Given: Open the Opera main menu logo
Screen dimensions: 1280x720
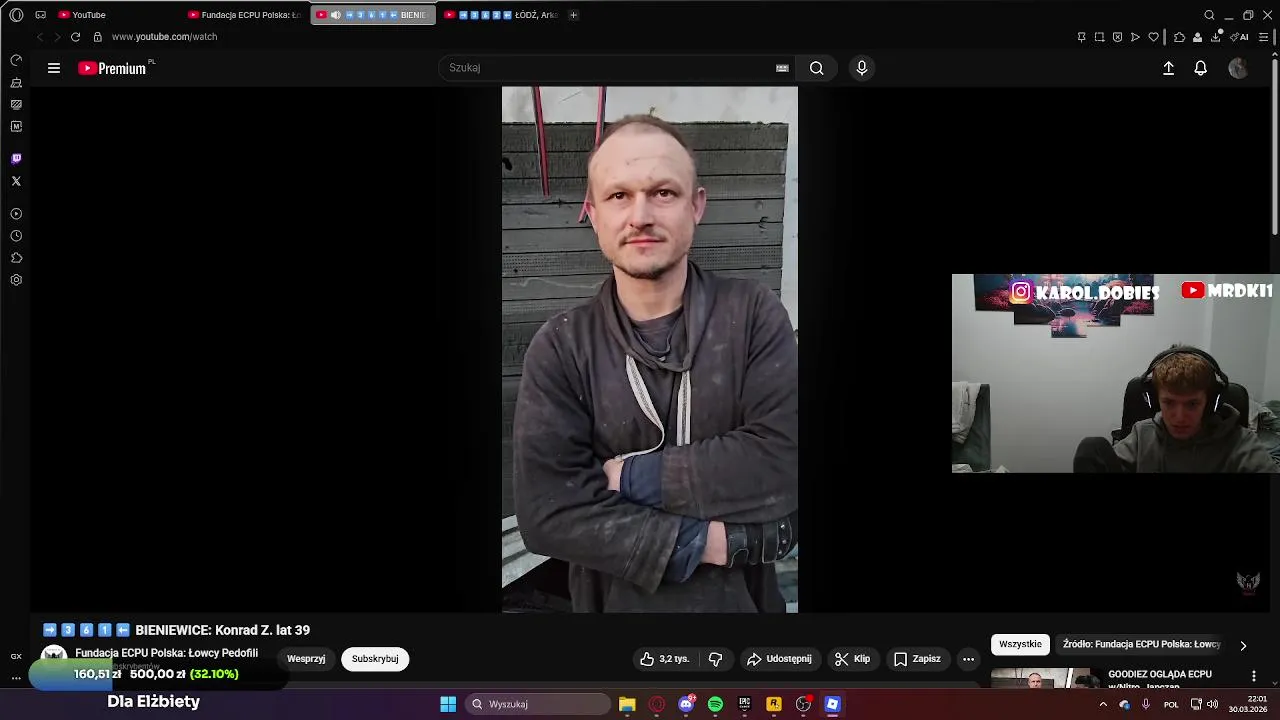Looking at the screenshot, I should [16, 15].
